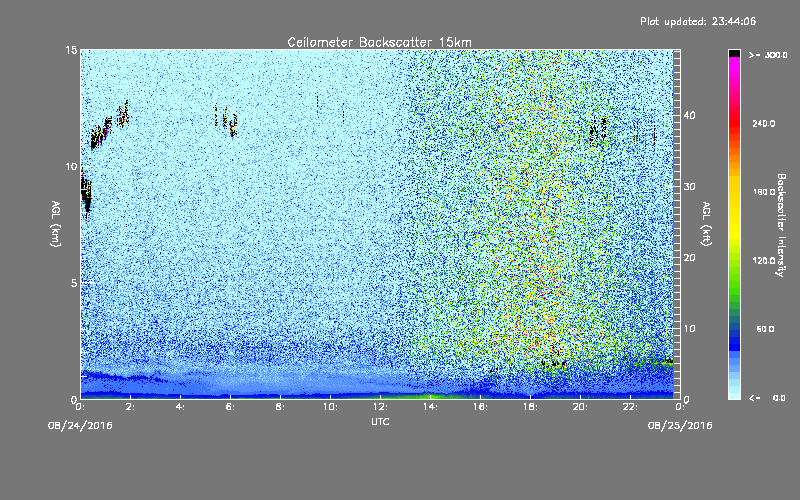Click the "240.0" colorbar label
This screenshot has width=800, height=500.
click(x=764, y=123)
